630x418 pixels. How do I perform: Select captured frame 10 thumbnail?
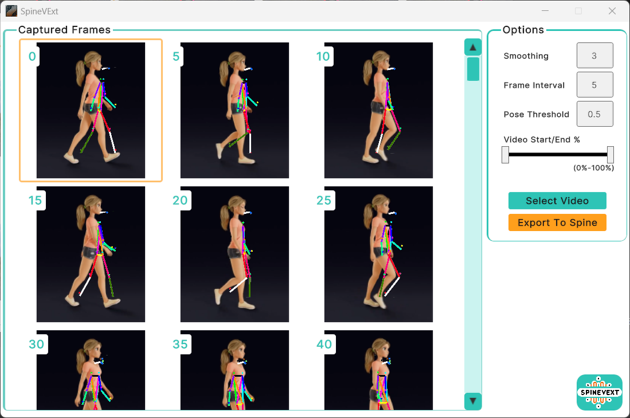click(378, 110)
